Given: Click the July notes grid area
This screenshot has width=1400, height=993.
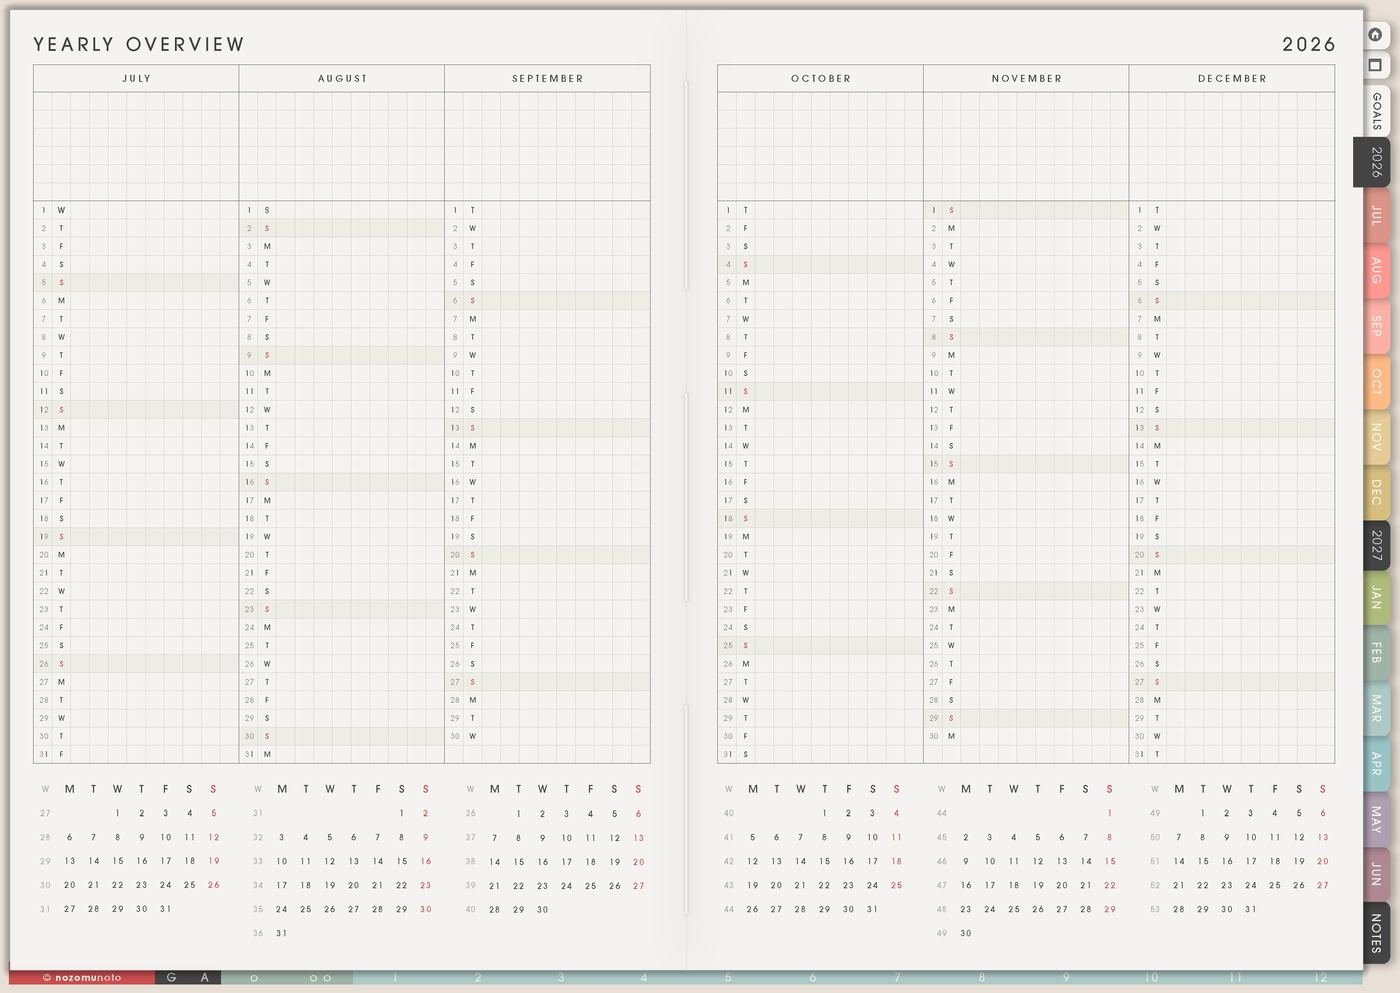Looking at the screenshot, I should pos(136,147).
